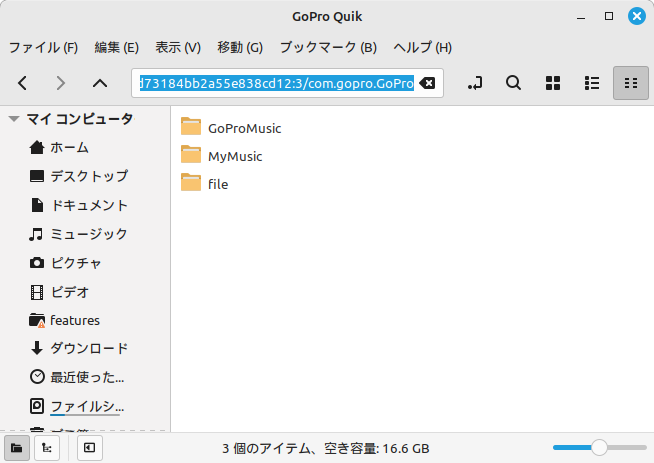654x463 pixels.
Task: Open the ブックマーク (B) menu
Action: point(328,47)
